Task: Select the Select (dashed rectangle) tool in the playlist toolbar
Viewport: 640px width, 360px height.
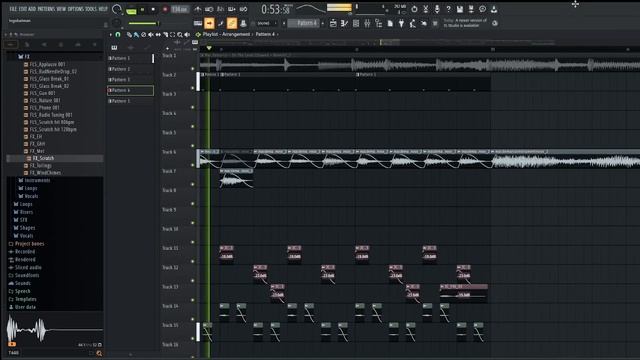Action: pyautogui.click(x=172, y=35)
